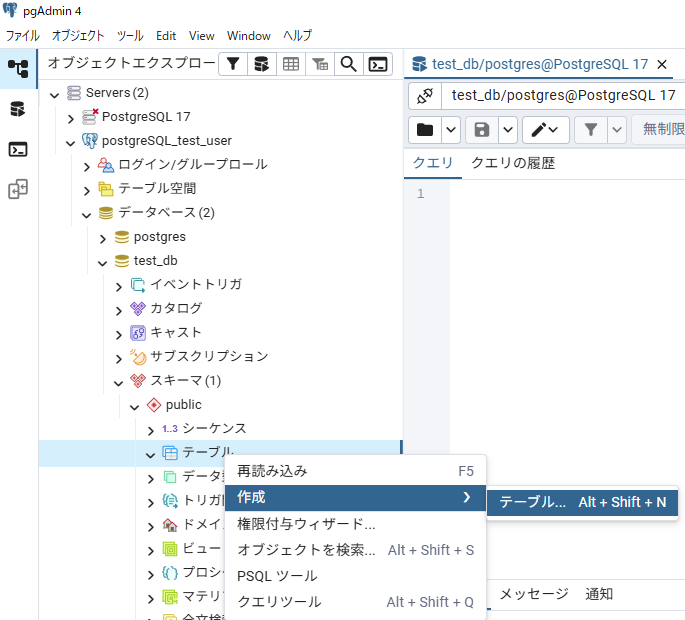Open the ヘルプ menu

298,36
